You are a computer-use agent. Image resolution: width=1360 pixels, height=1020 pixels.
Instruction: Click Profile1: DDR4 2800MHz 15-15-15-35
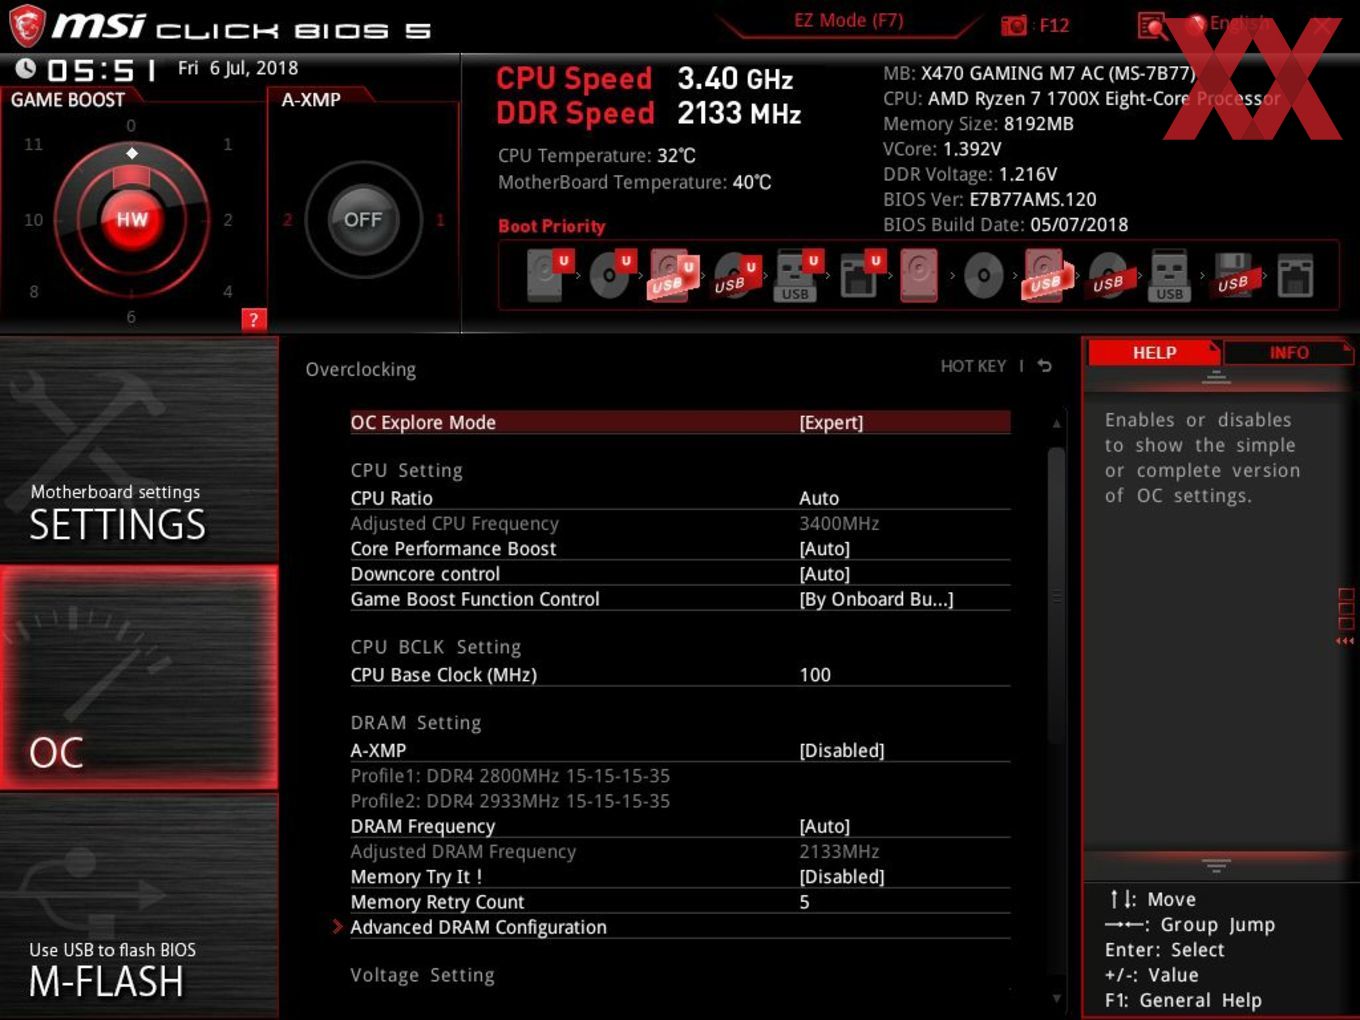(510, 776)
